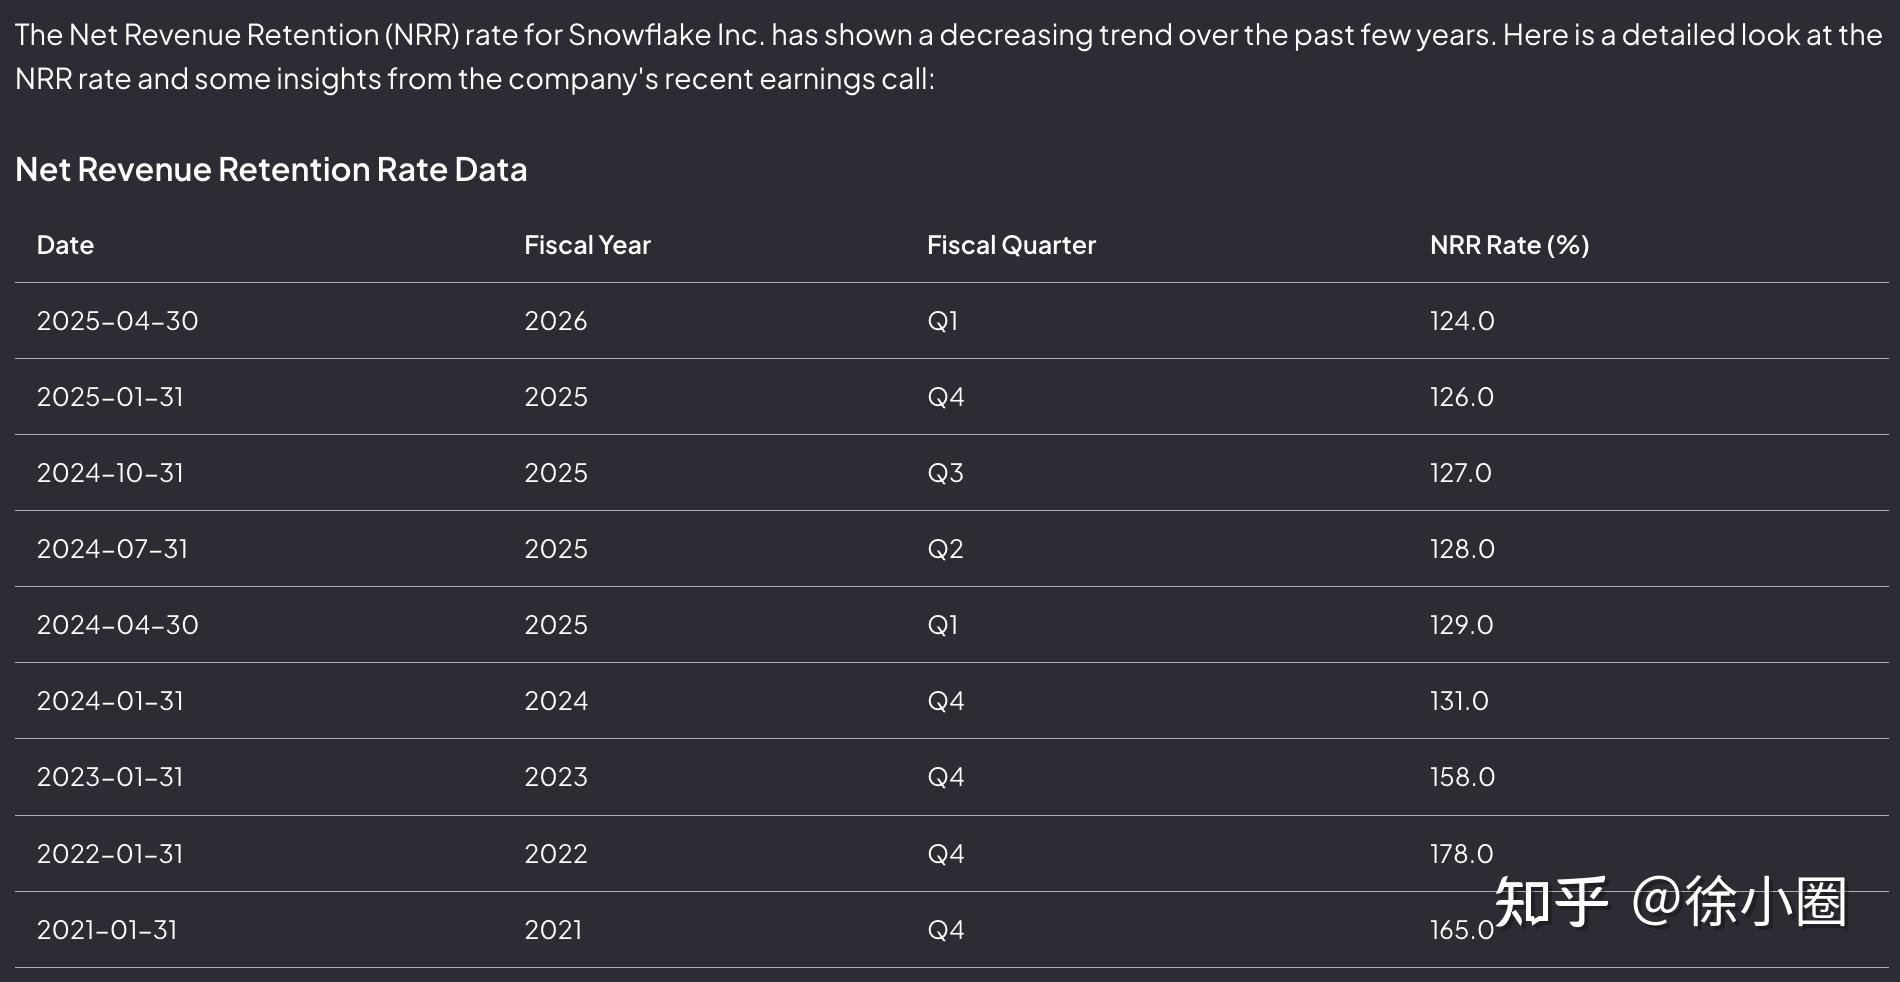Select the 2025-04-30 date cell
Image resolution: width=1900 pixels, height=982 pixels.
pyautogui.click(x=117, y=321)
